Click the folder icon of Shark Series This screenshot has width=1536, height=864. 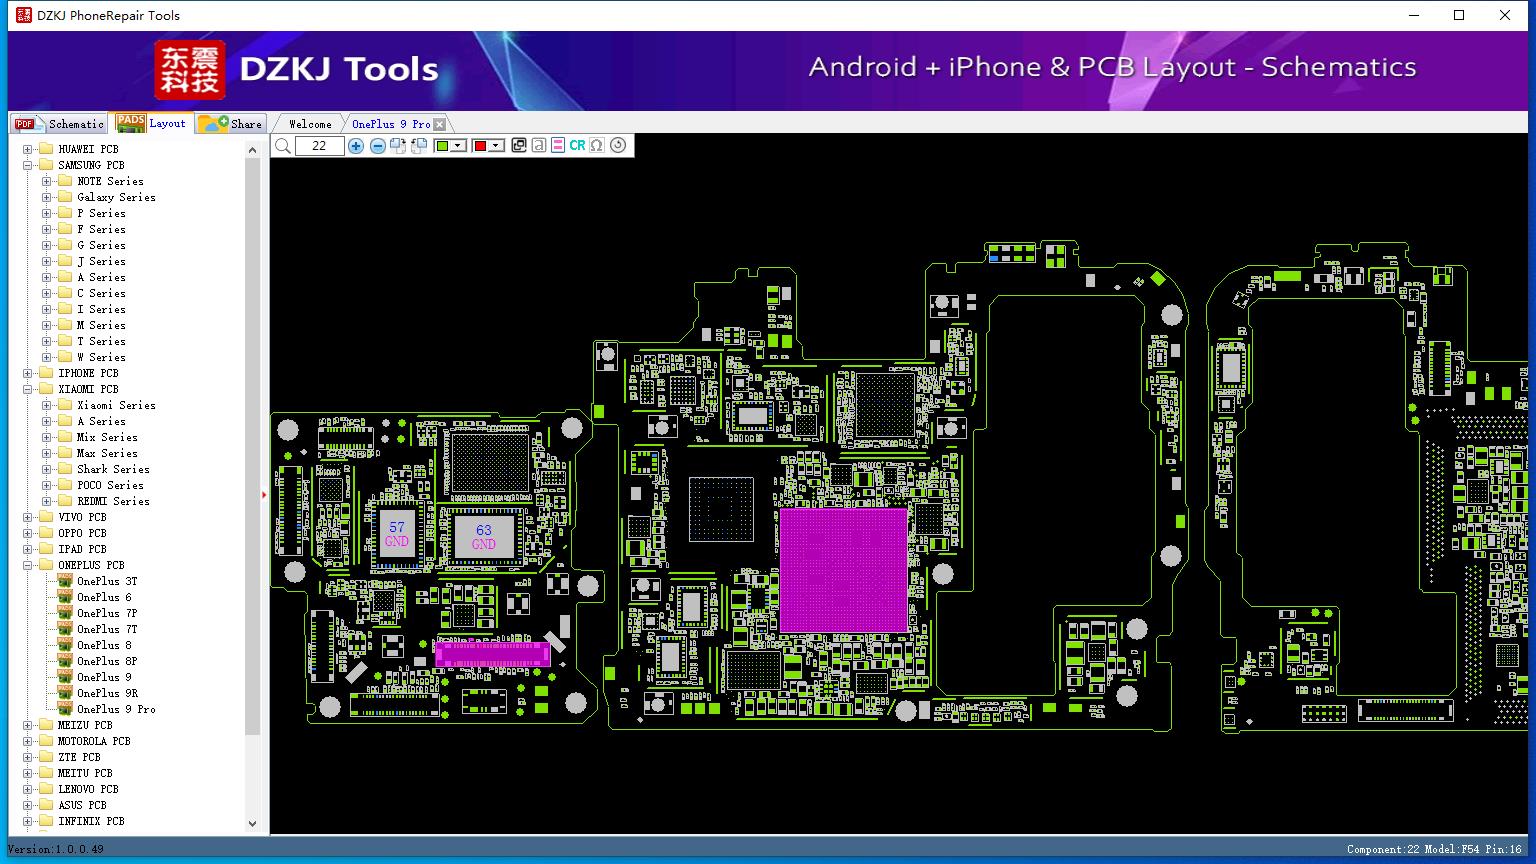[65, 469]
